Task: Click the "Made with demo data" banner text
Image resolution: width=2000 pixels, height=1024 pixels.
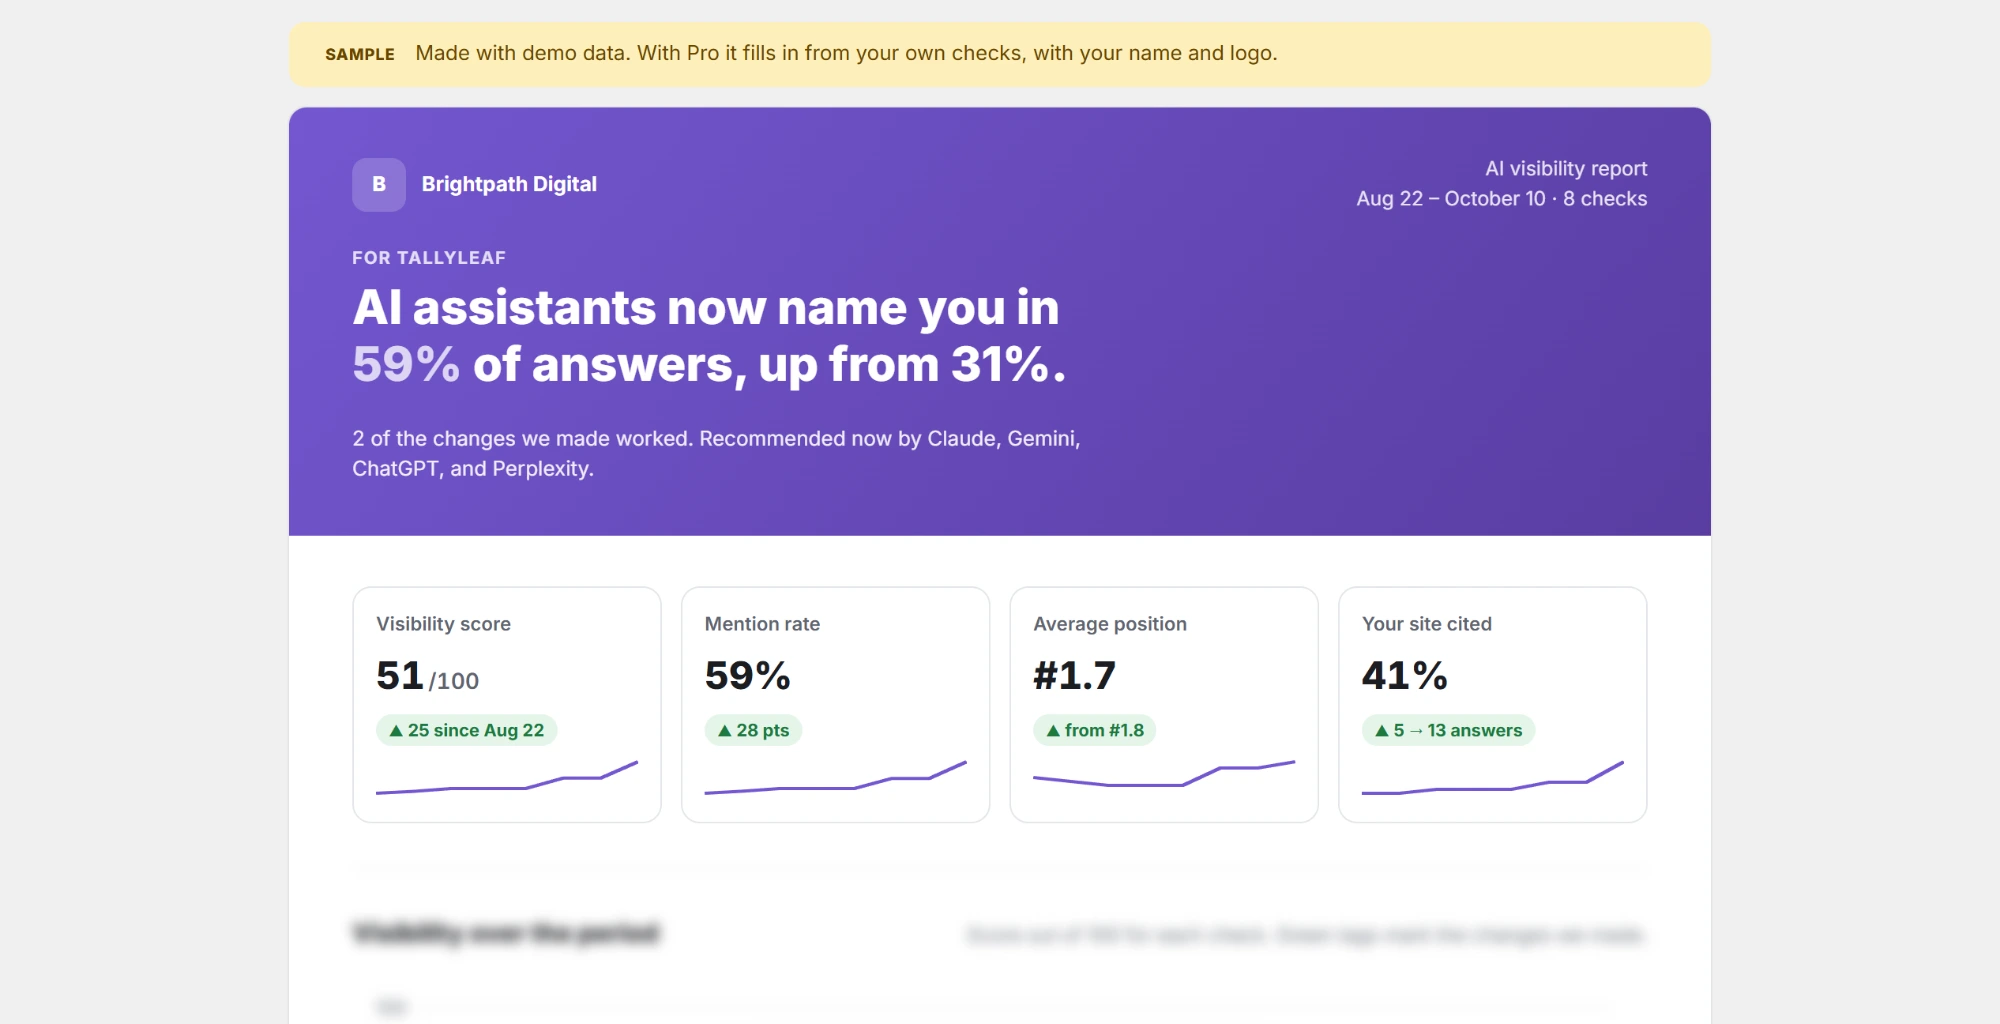Action: pos(846,53)
